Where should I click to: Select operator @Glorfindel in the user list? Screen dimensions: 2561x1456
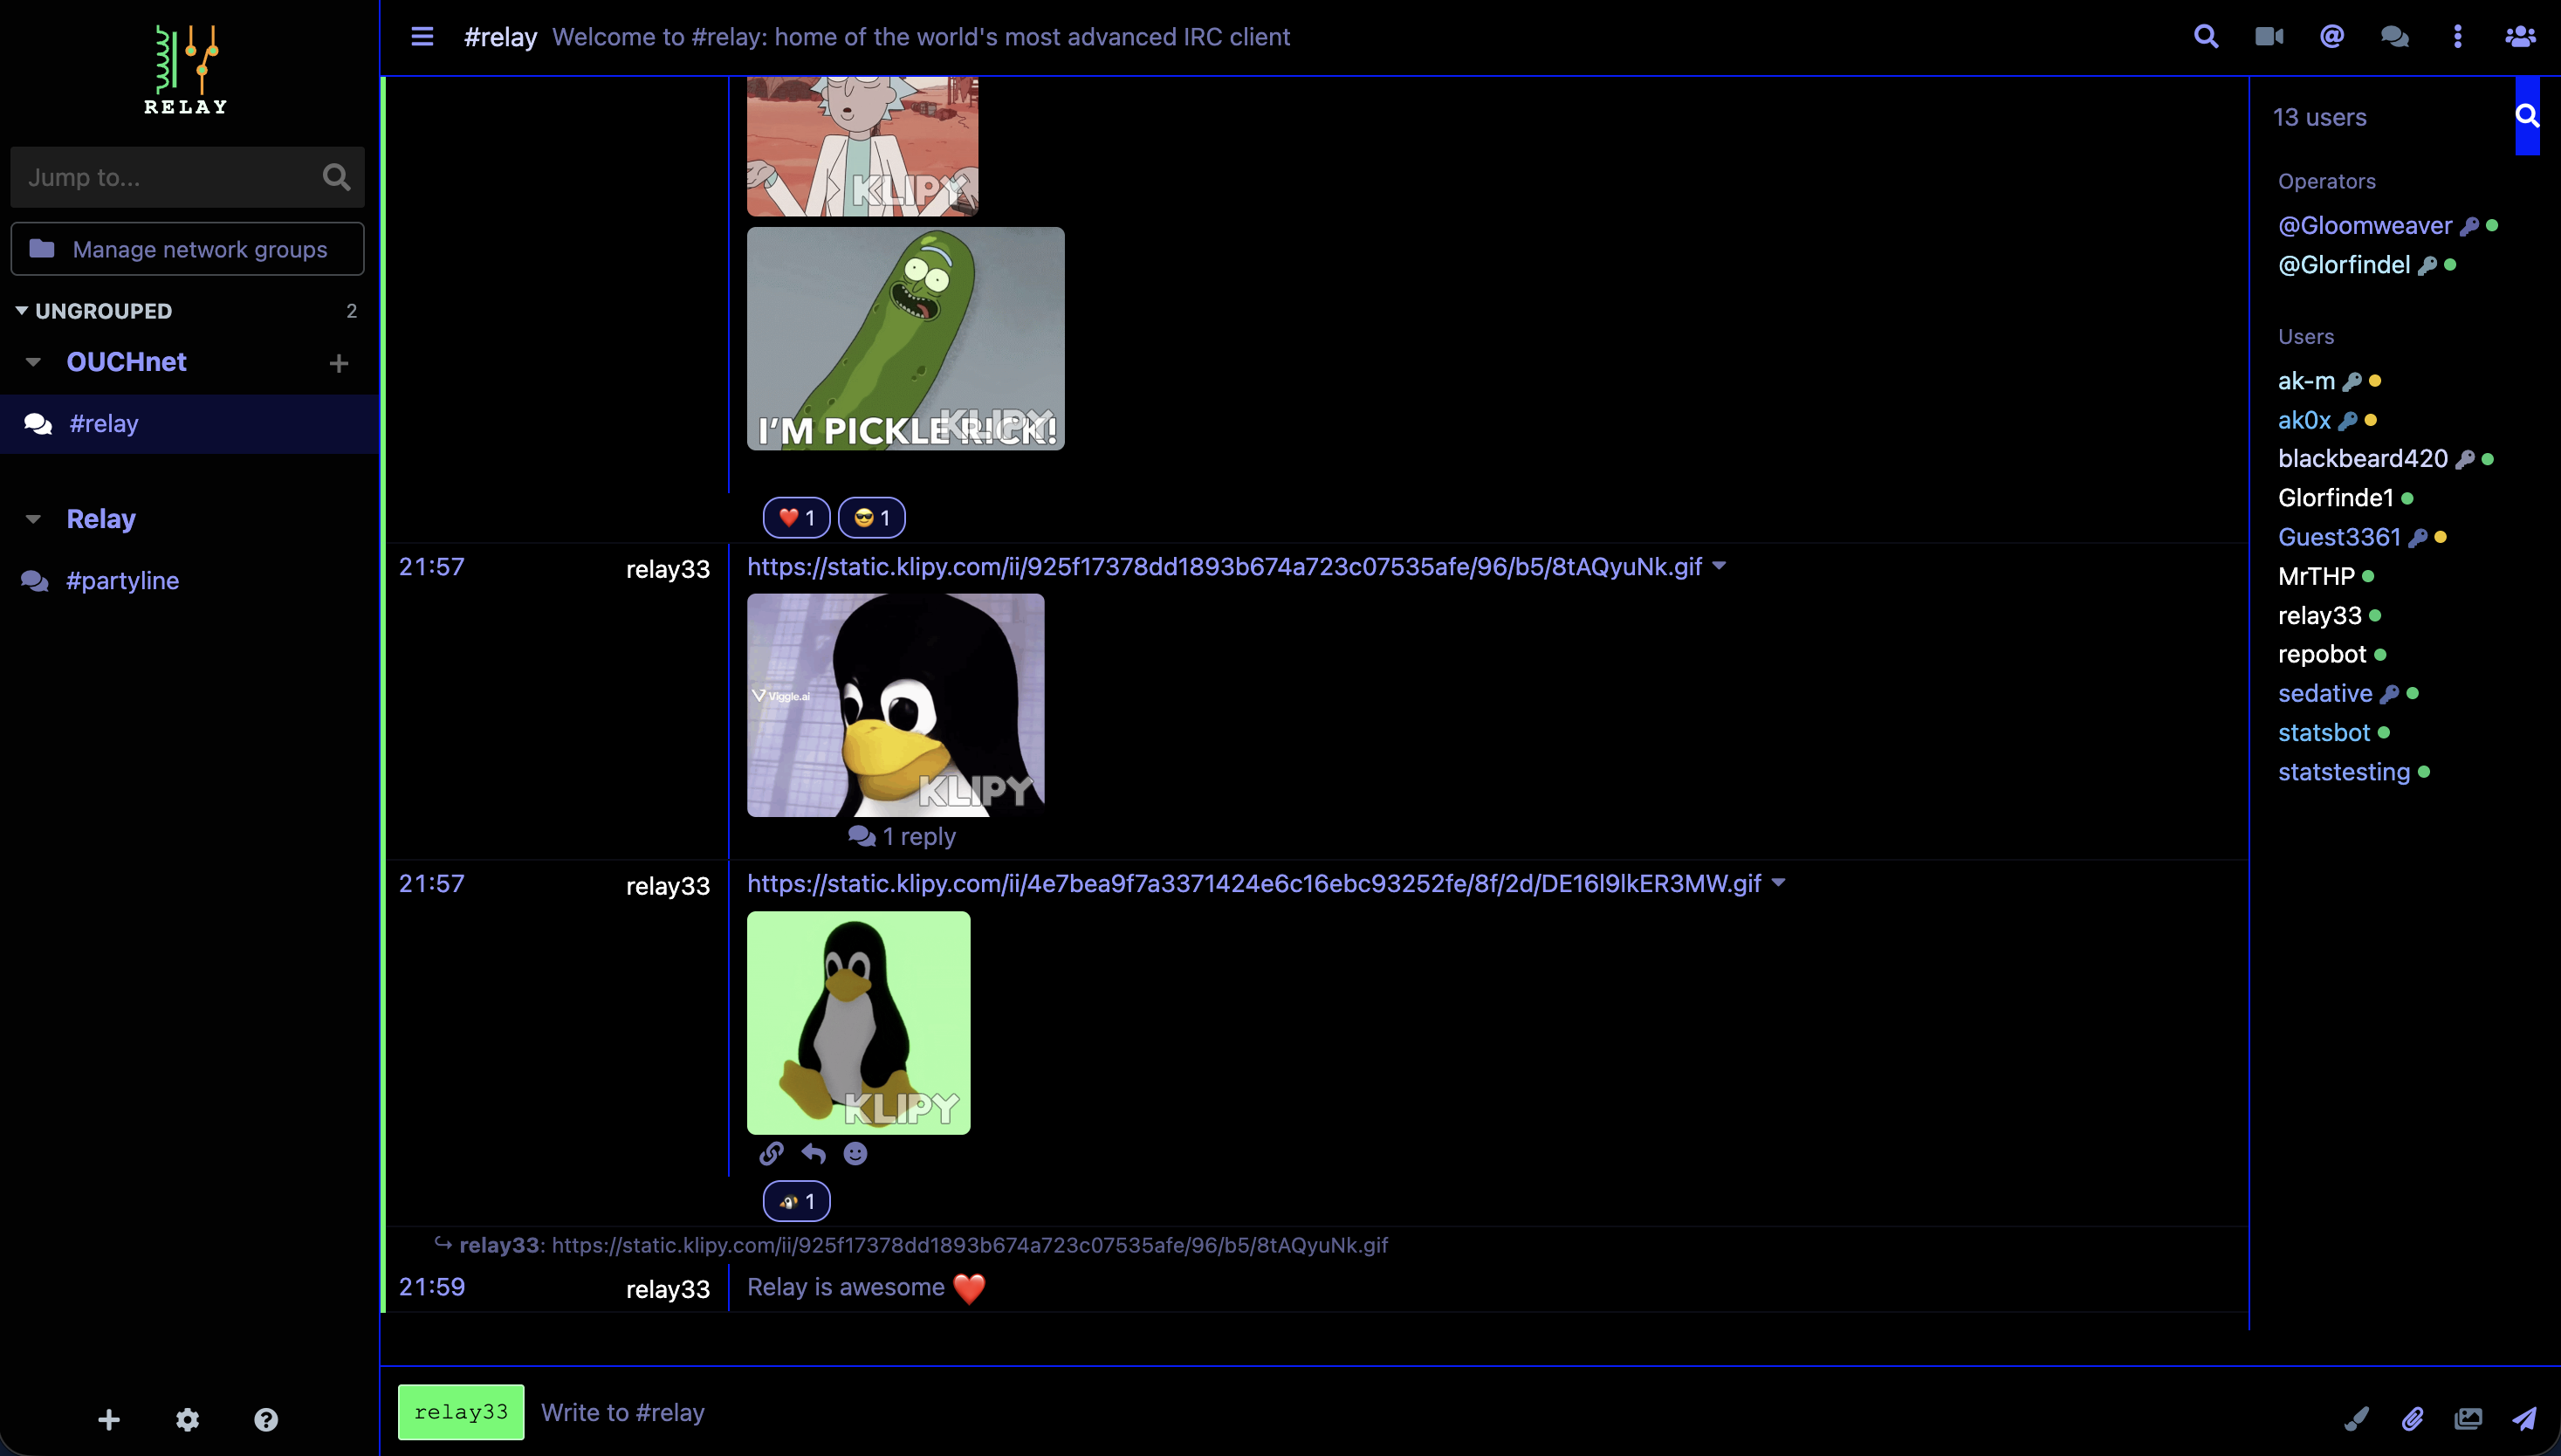2343,265
